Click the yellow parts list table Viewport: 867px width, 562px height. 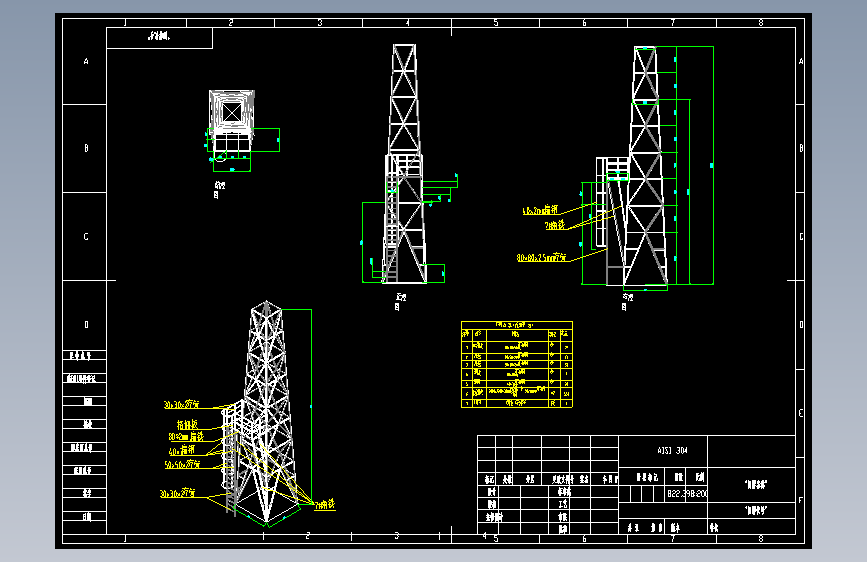pyautogui.click(x=516, y=364)
